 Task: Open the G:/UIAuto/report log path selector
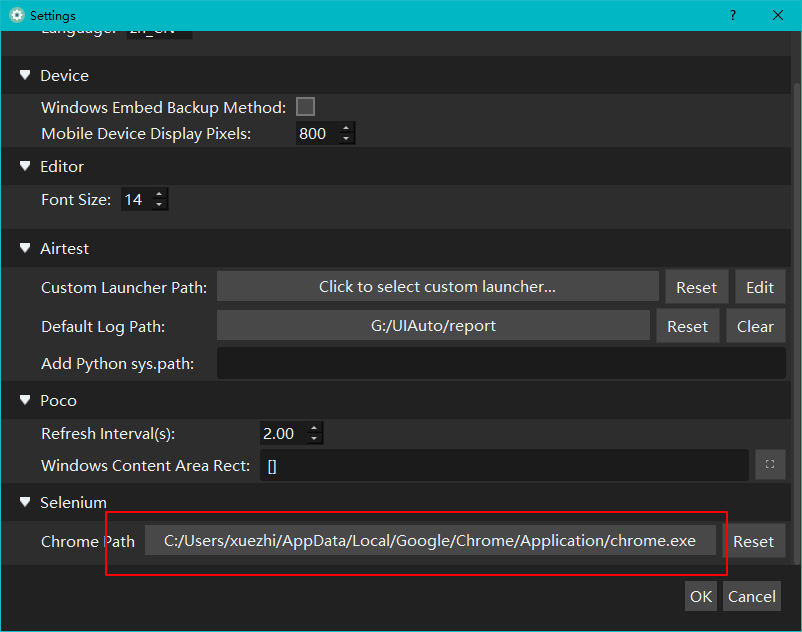433,325
